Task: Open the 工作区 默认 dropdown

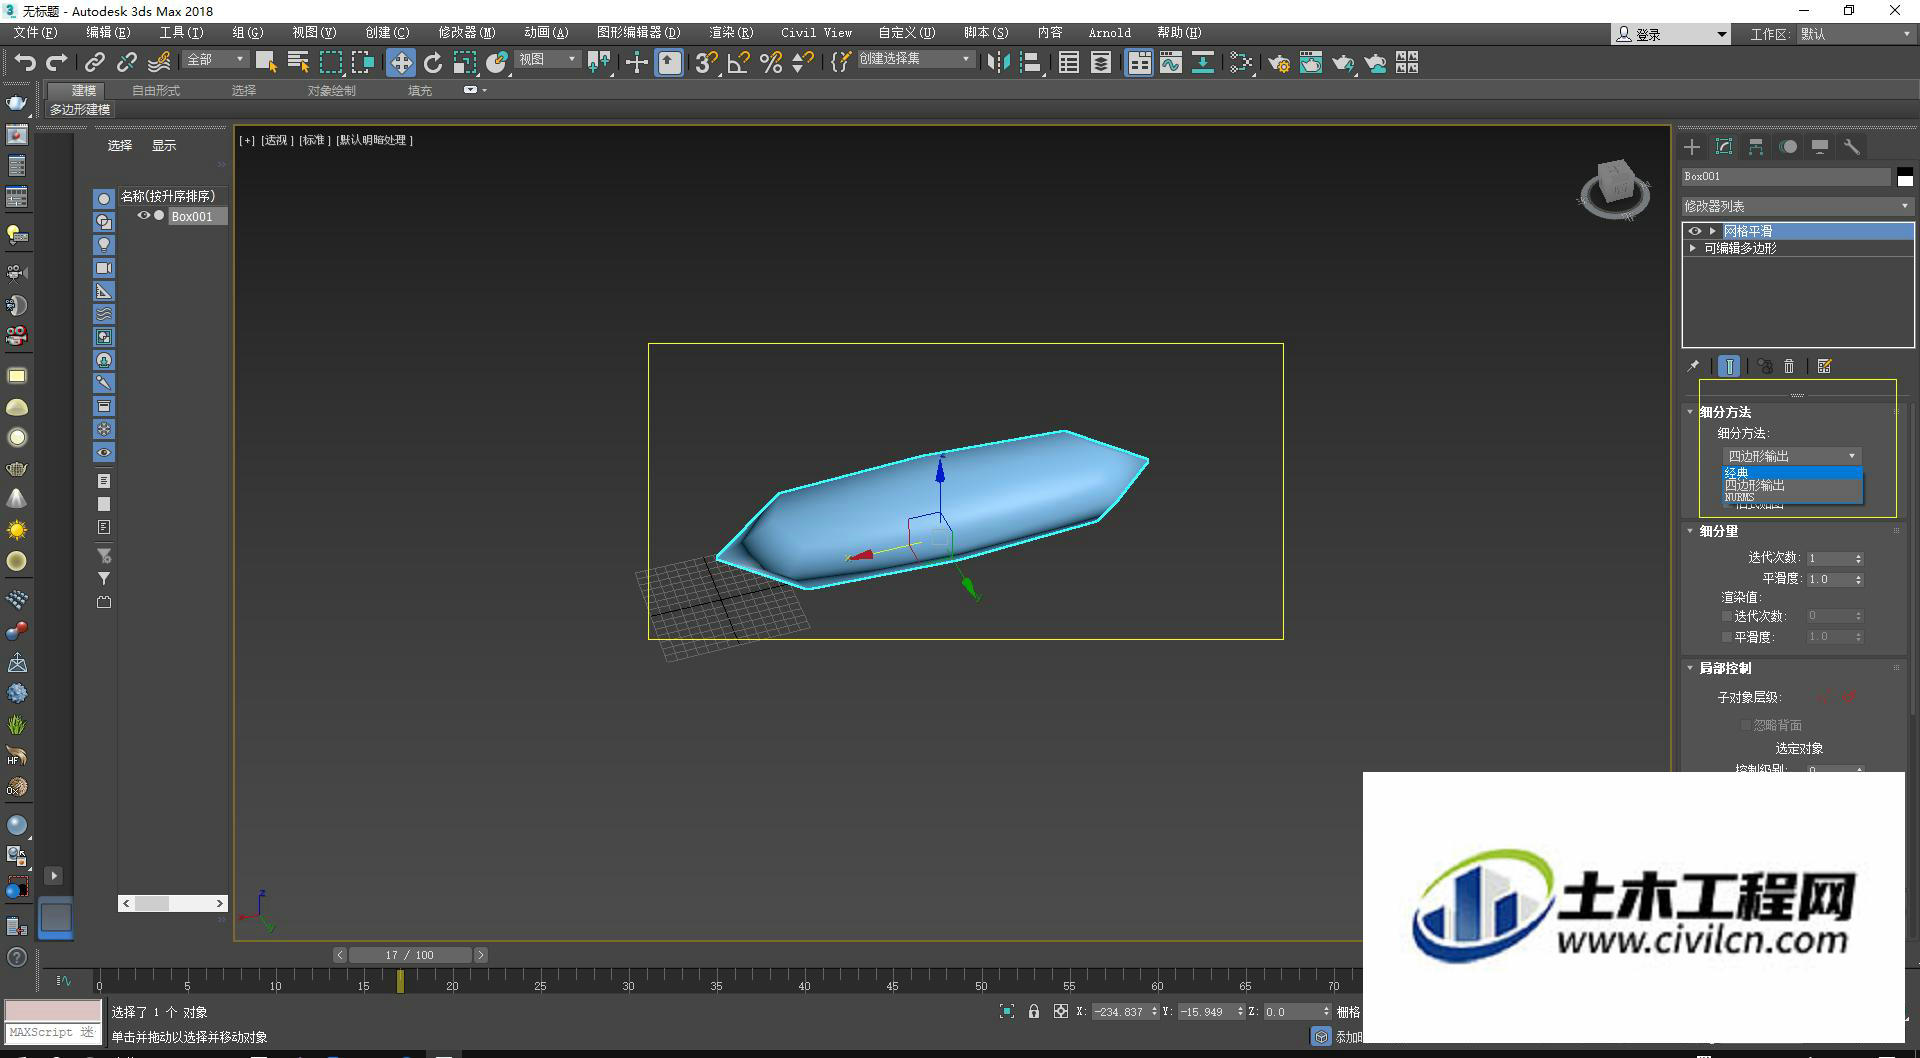Action: click(x=1855, y=34)
